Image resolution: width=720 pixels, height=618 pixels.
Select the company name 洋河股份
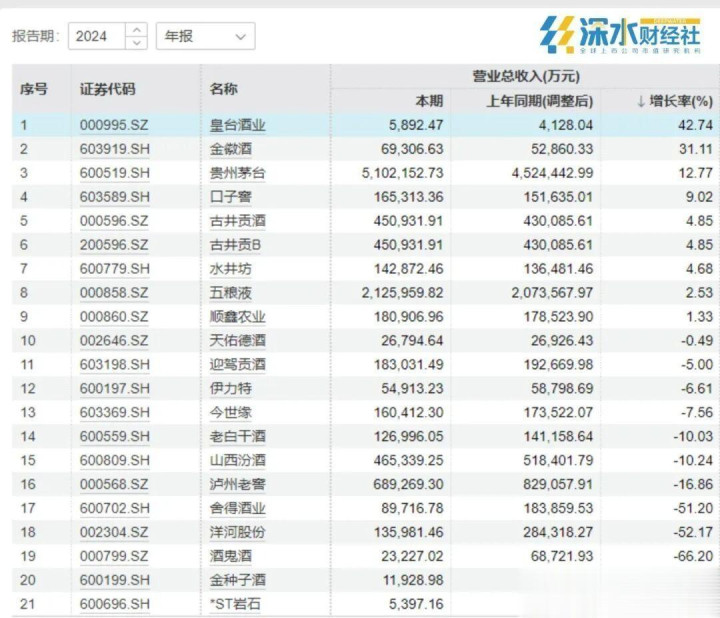point(237,532)
